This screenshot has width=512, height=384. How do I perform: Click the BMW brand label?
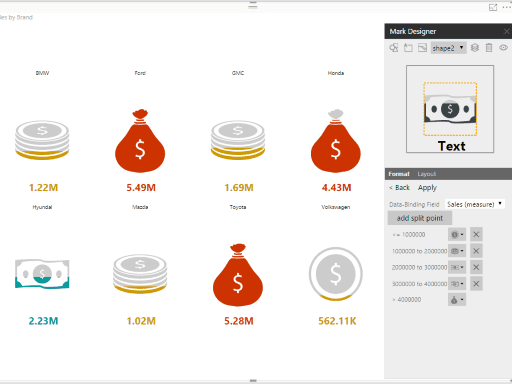42,73
